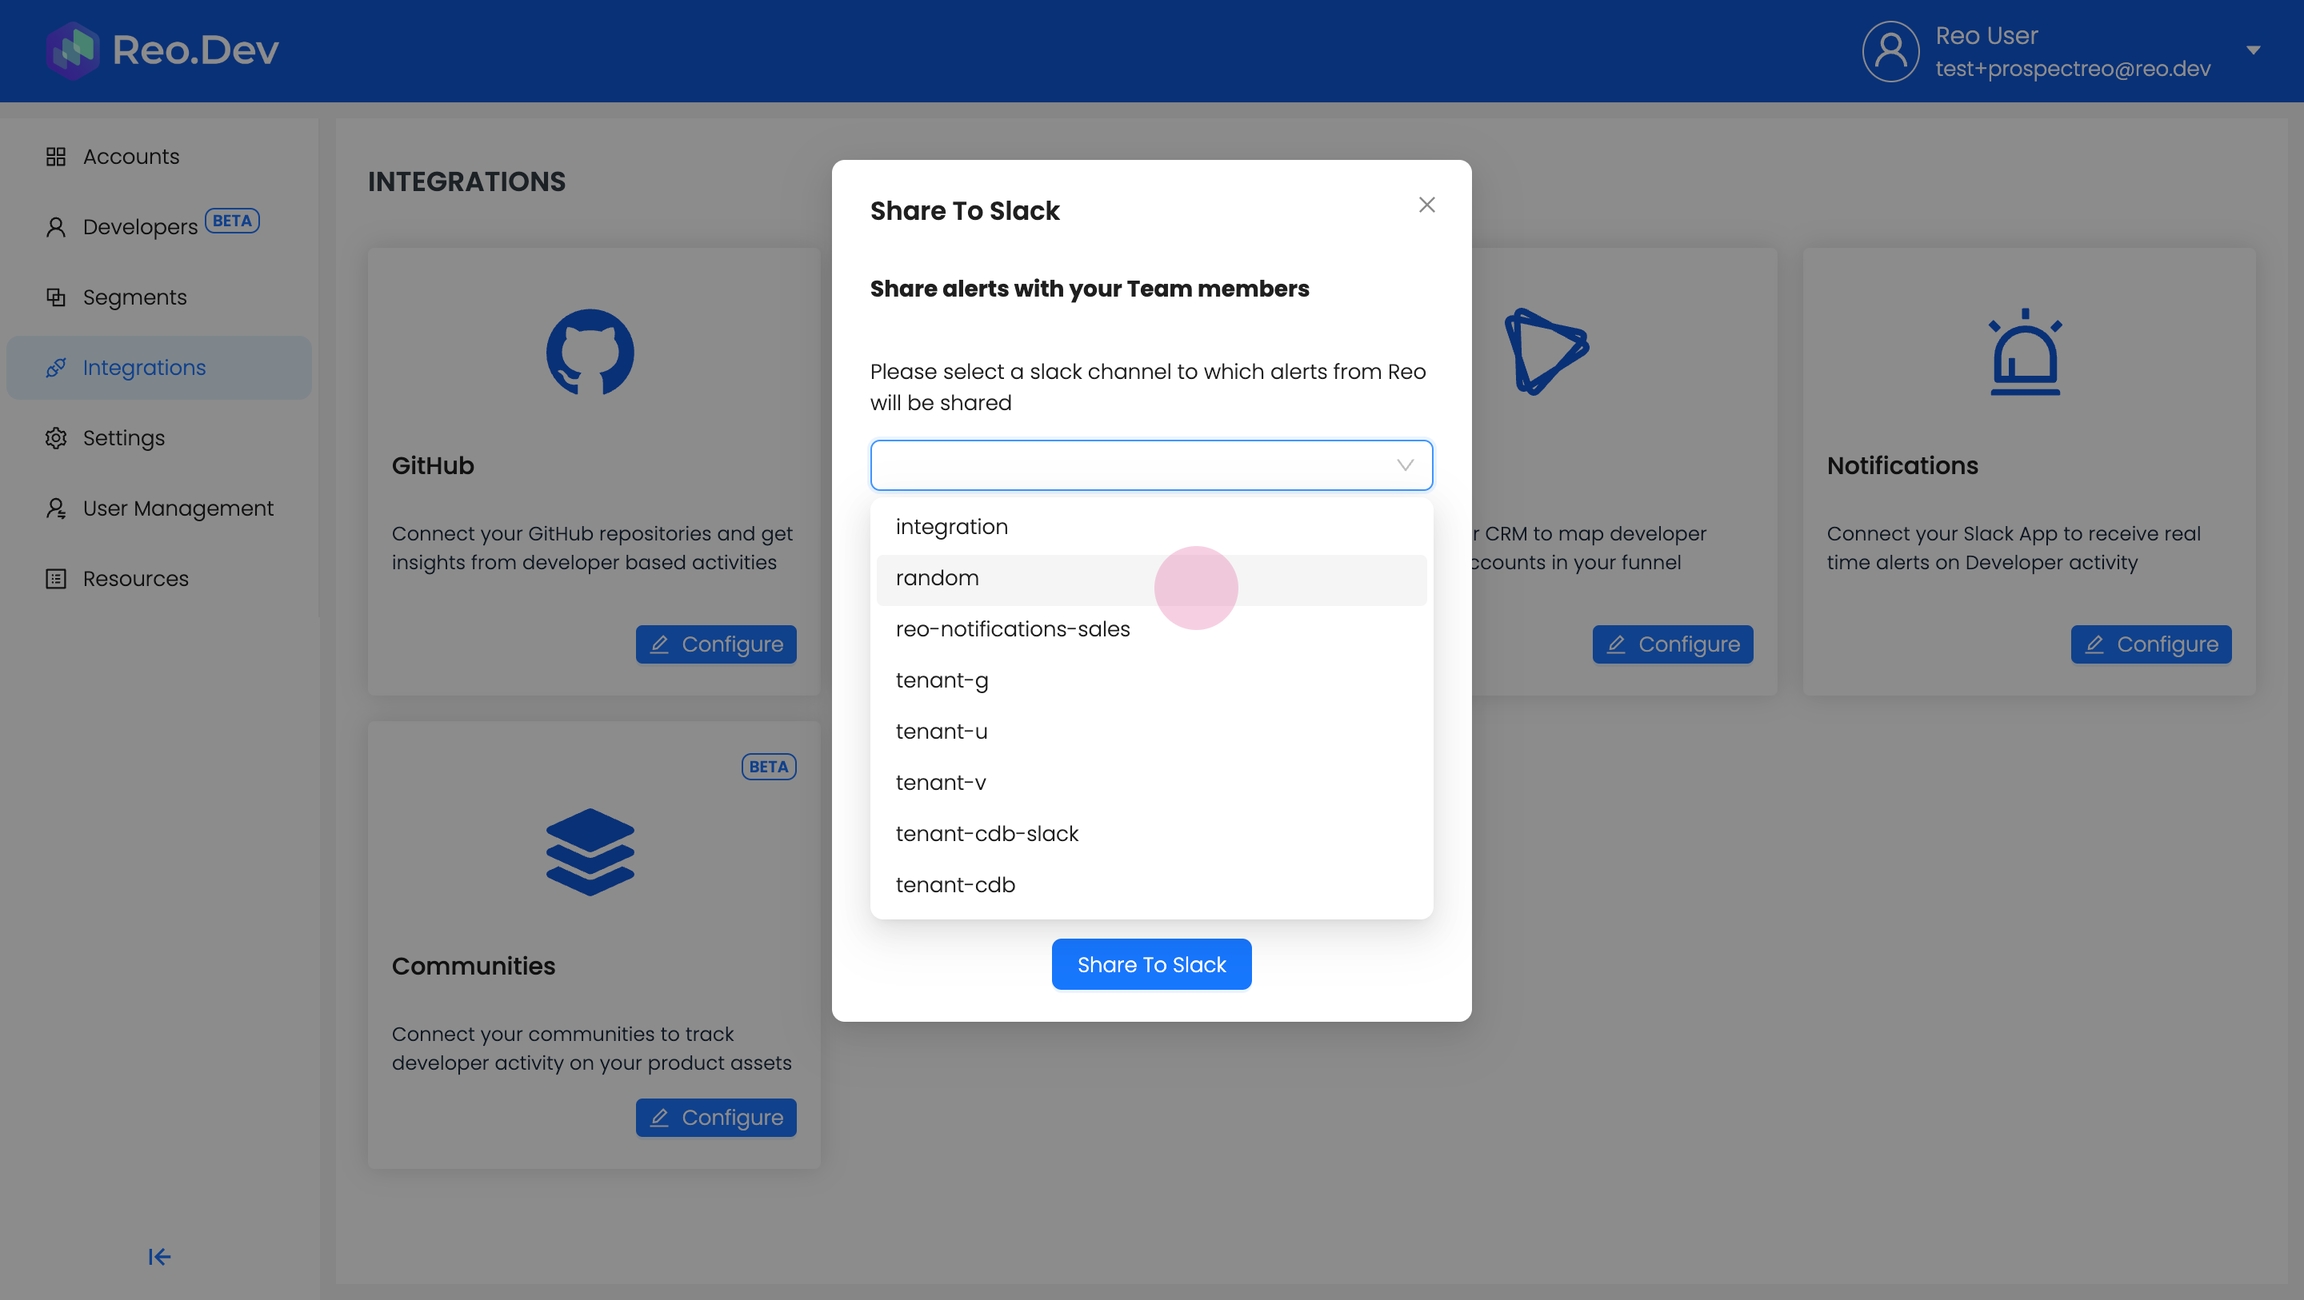The height and width of the screenshot is (1300, 2304).
Task: Click the Reo.Dev logo icon
Action: click(72, 50)
